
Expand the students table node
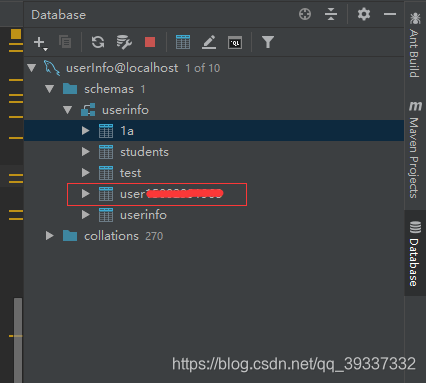tap(86, 152)
